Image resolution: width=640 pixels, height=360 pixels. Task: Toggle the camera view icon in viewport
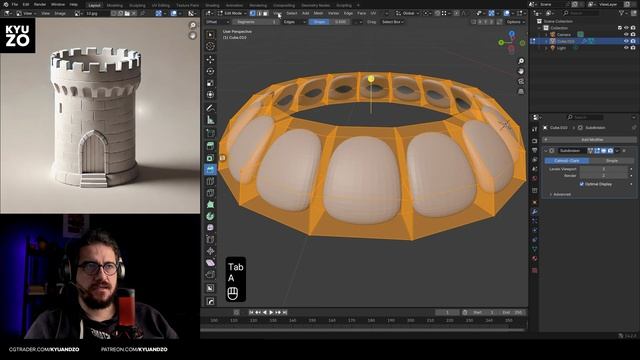(521, 81)
